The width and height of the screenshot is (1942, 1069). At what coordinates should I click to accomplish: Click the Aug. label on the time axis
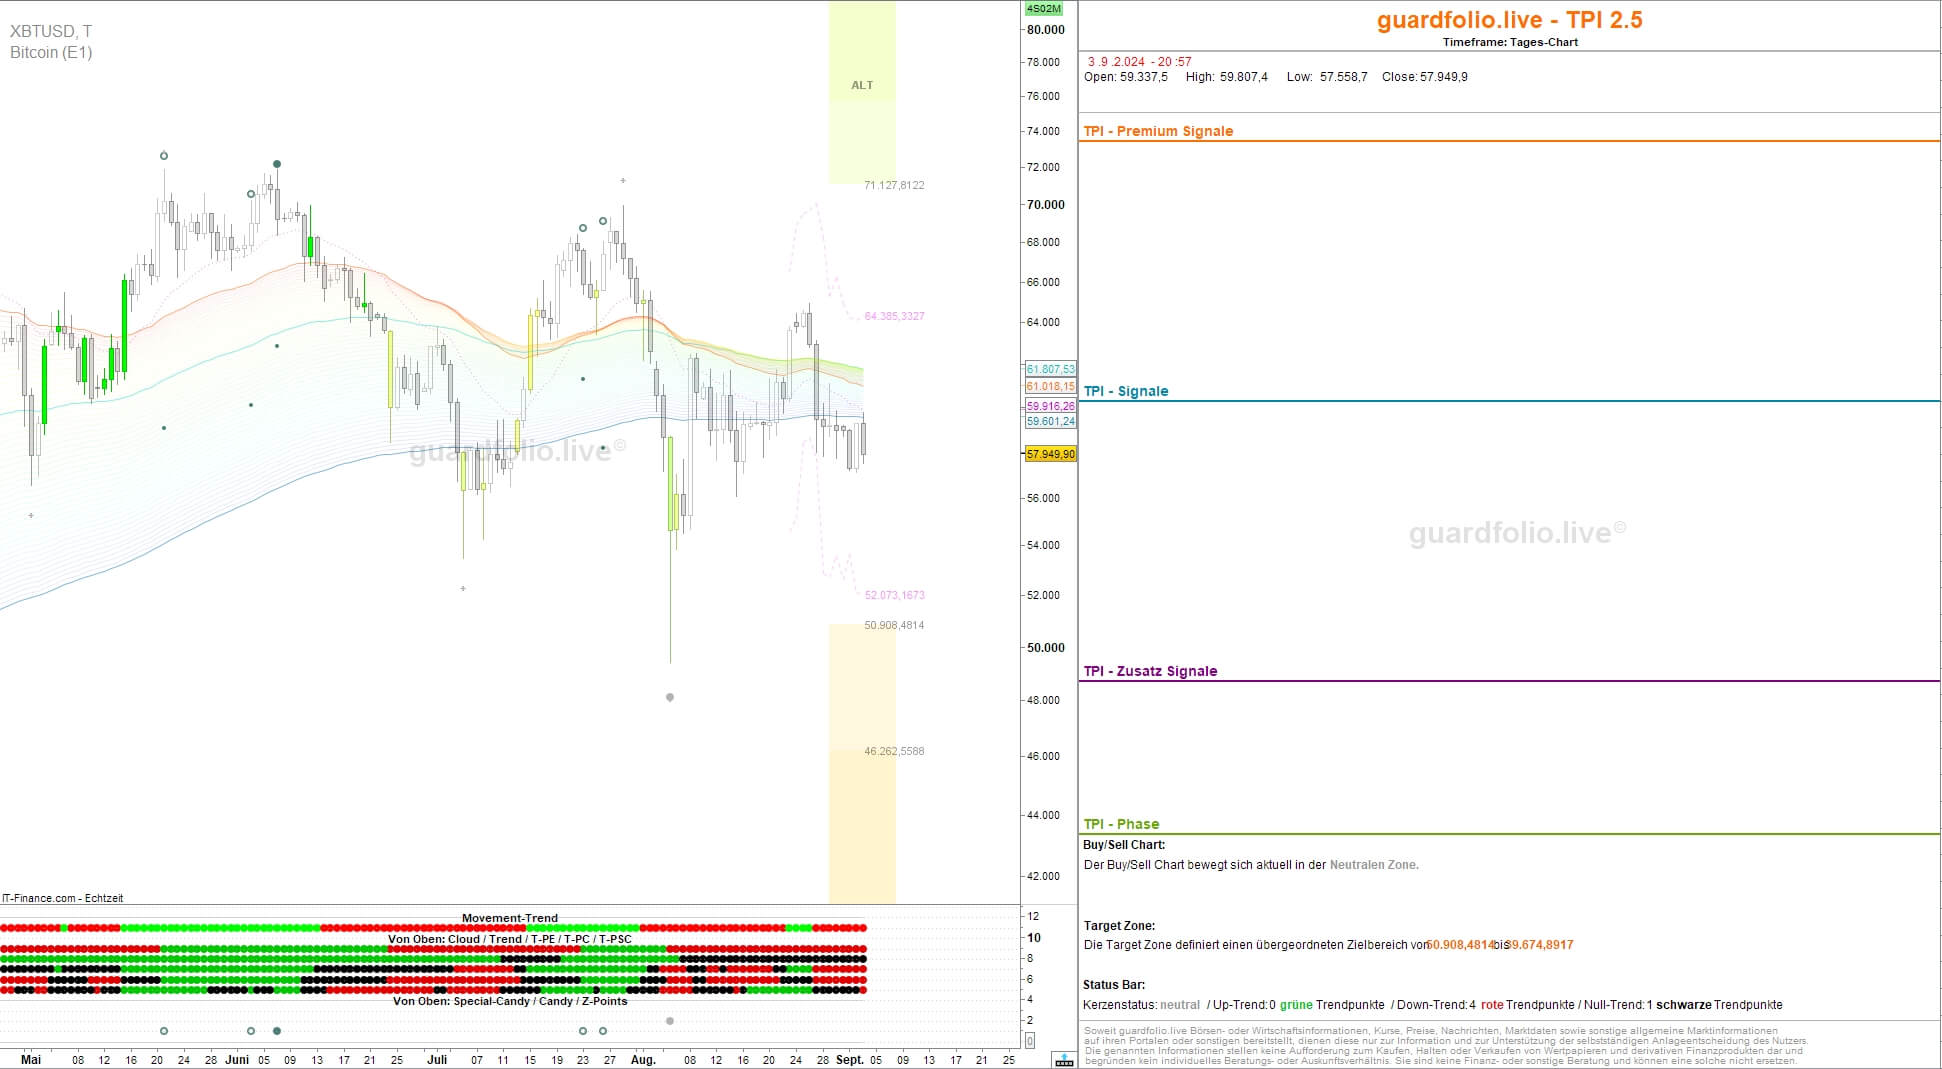(x=643, y=1059)
